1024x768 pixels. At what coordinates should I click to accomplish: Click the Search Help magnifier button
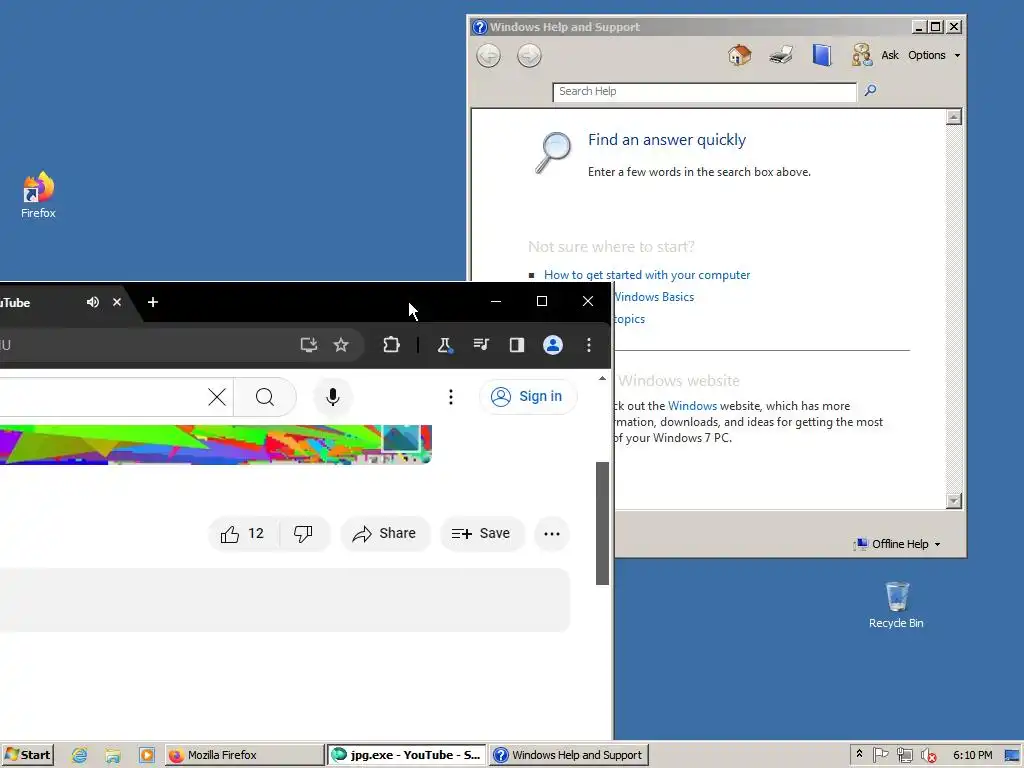870,91
